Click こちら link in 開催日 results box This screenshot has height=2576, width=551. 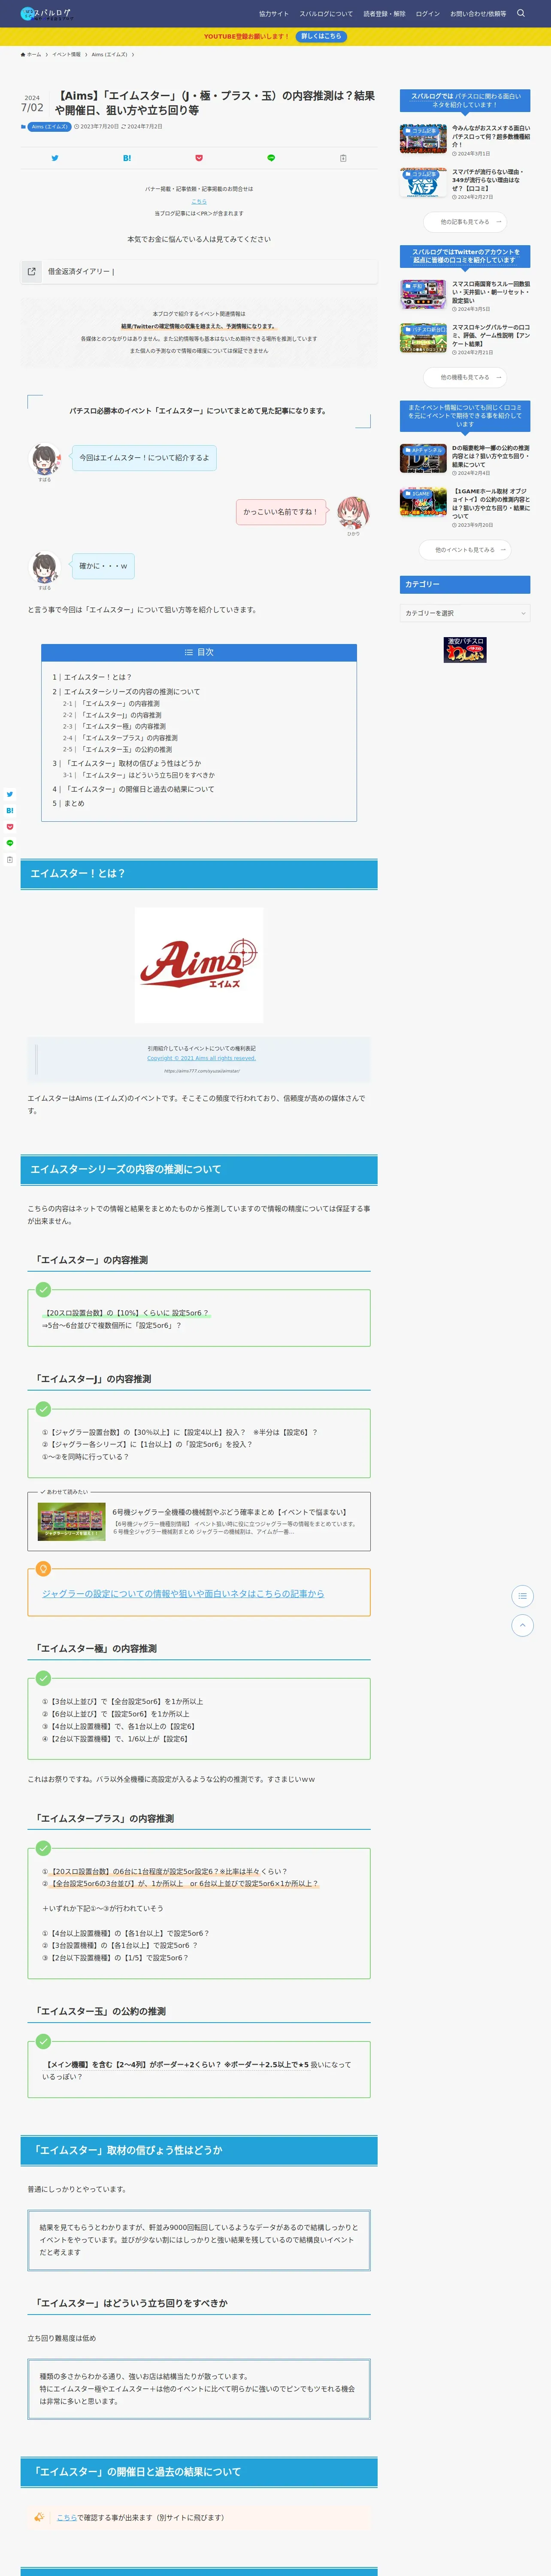pos(66,2518)
